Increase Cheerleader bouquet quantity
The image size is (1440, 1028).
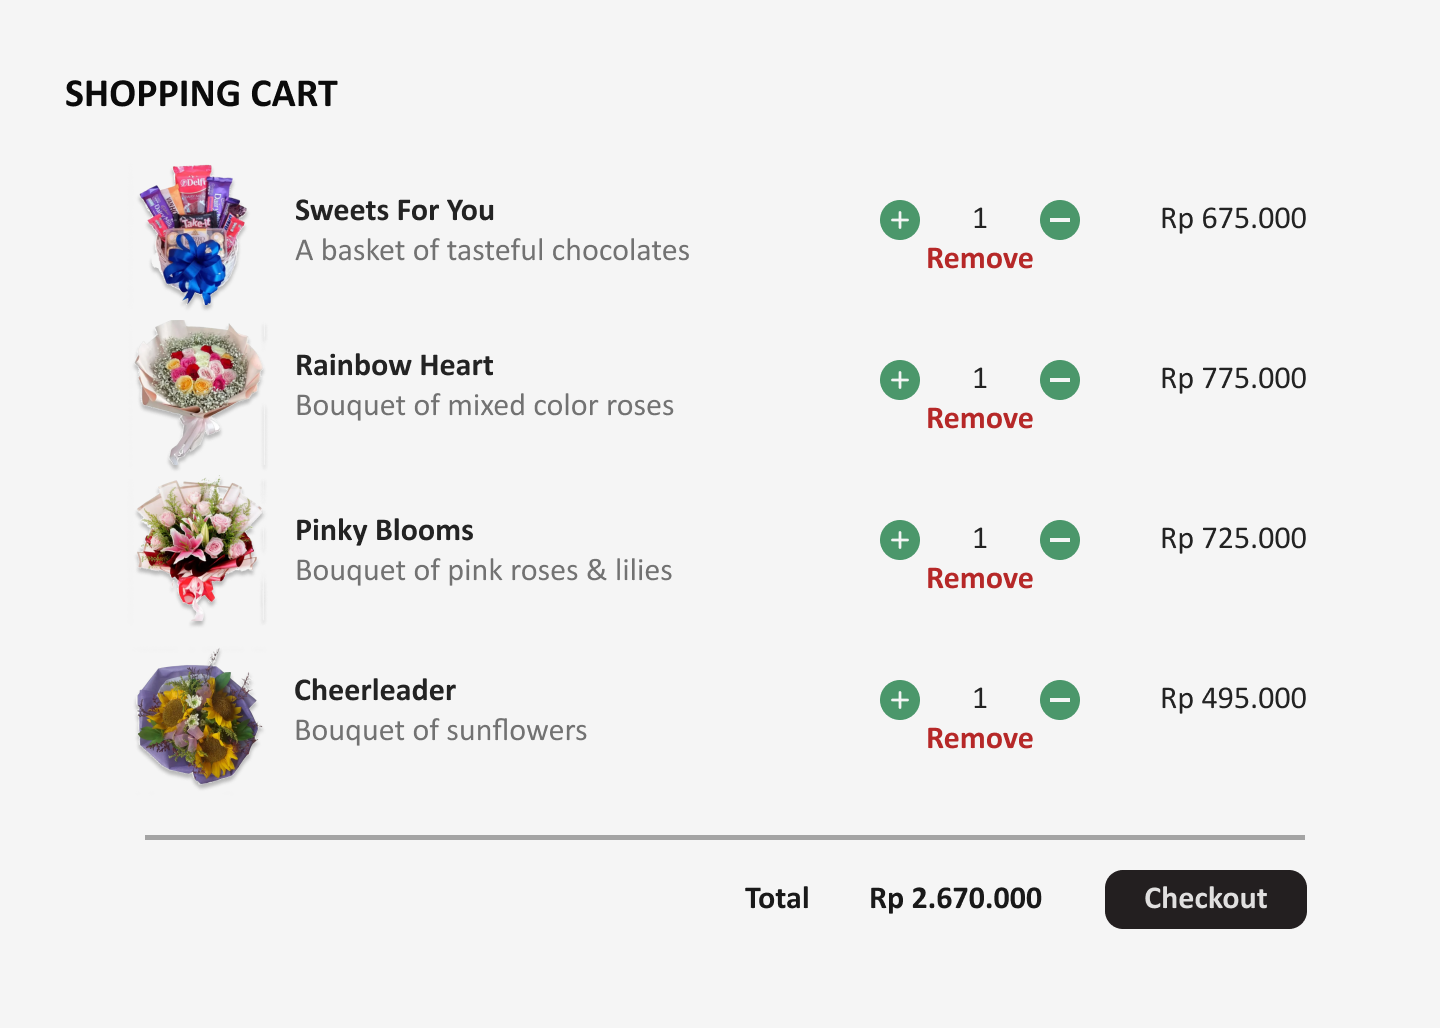[x=900, y=700]
